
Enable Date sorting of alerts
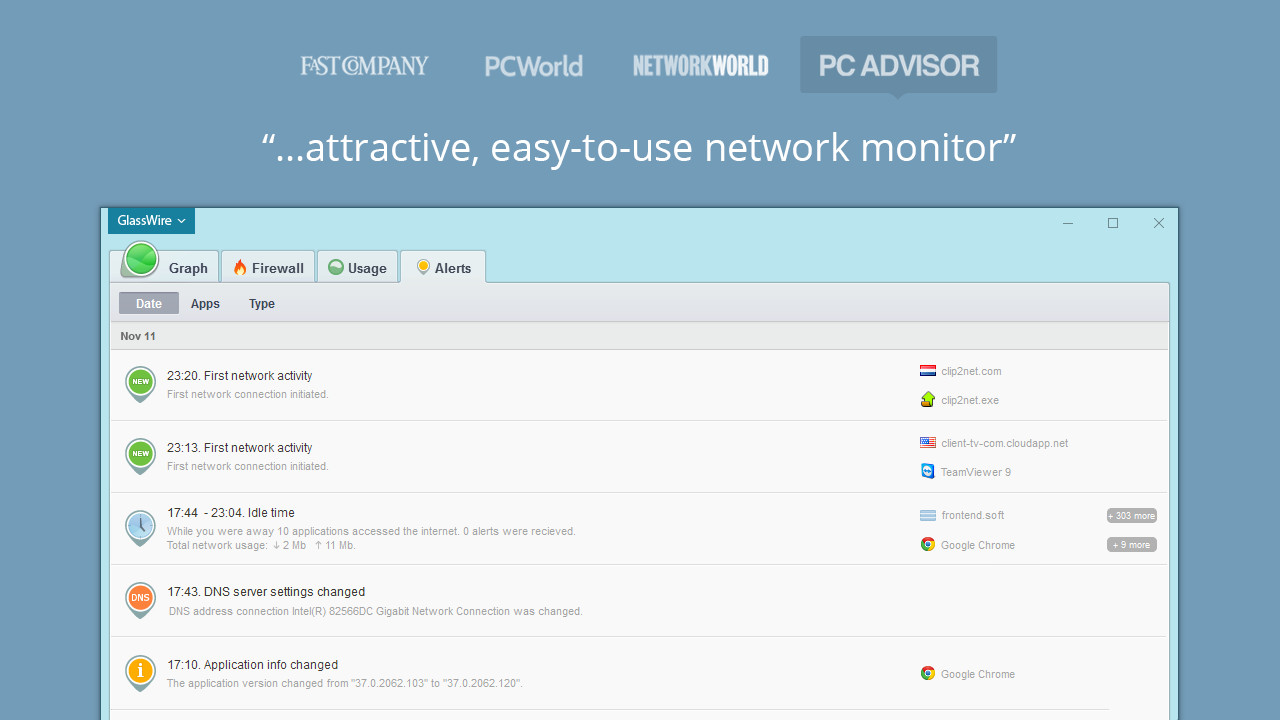pyautogui.click(x=148, y=303)
